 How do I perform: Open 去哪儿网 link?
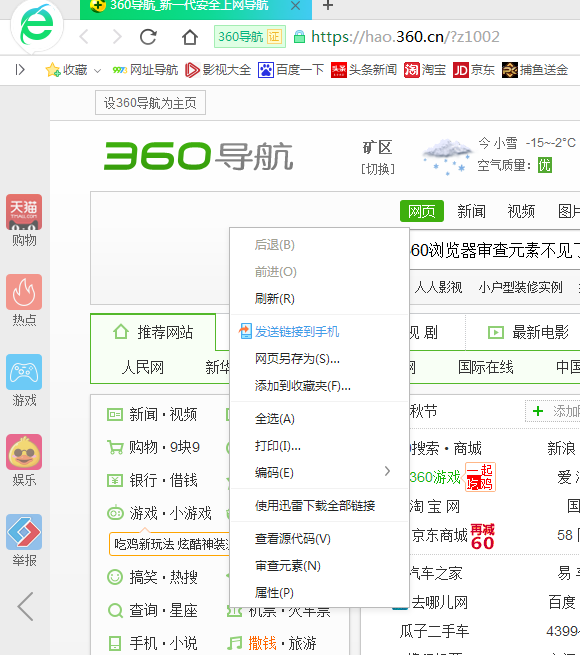440,602
